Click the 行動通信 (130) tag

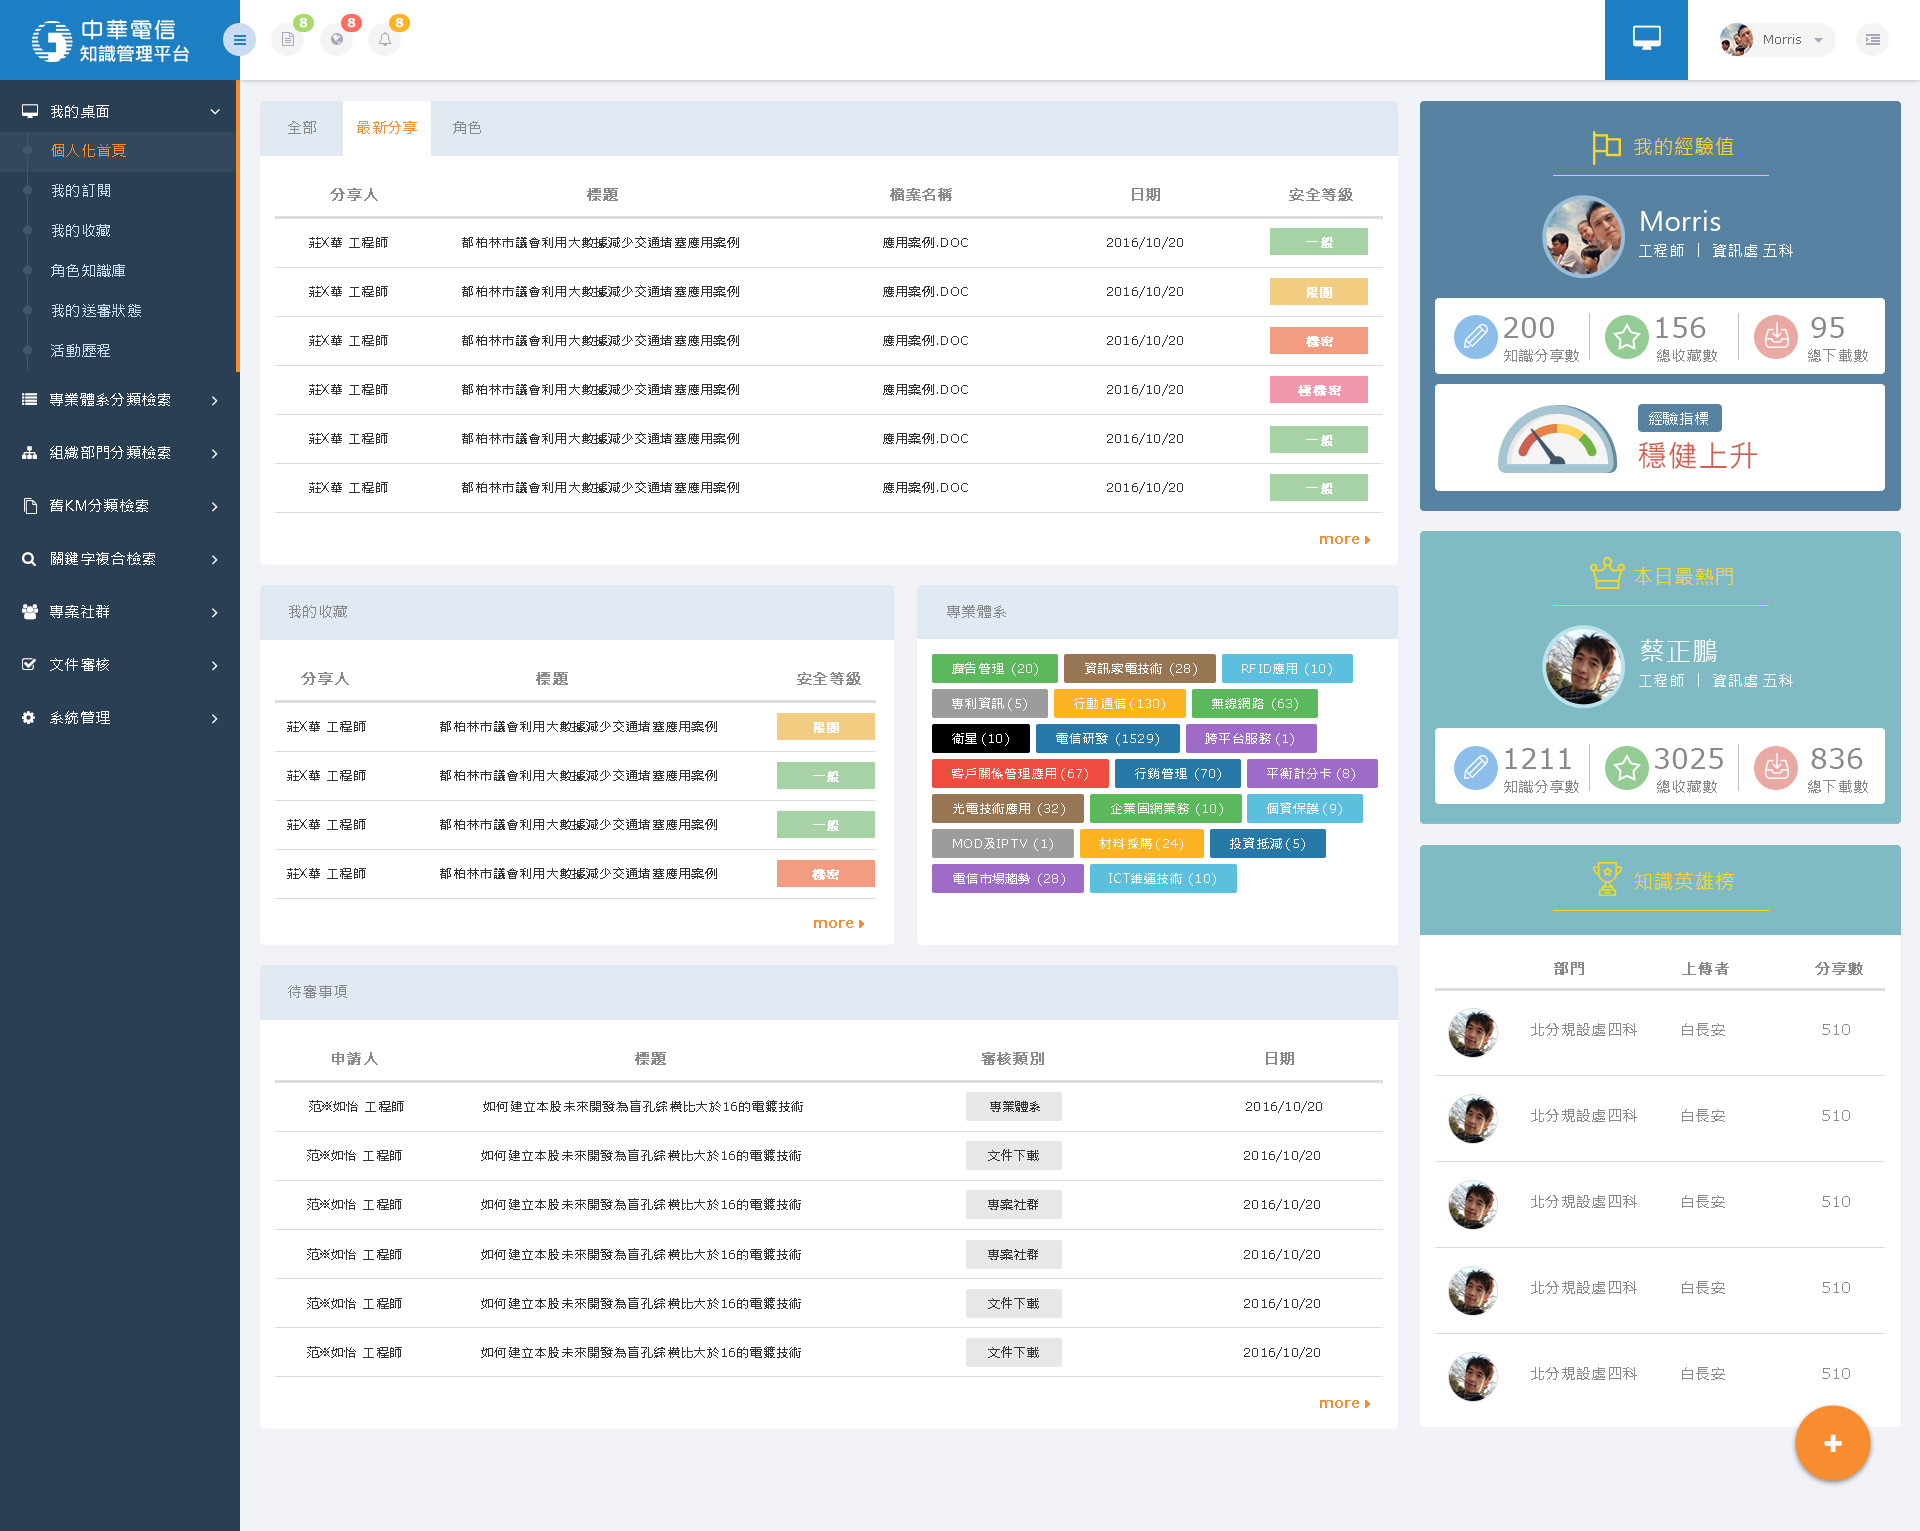(1119, 703)
